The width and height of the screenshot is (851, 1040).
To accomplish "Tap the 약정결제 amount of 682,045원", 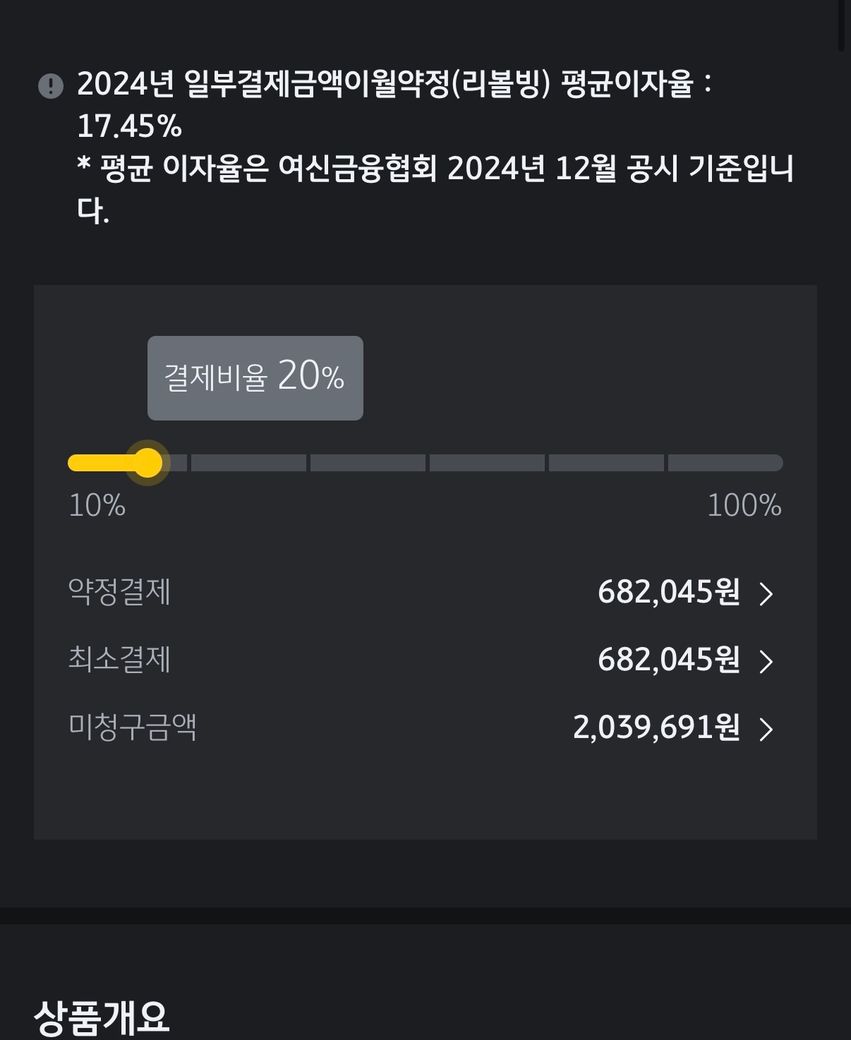I will [668, 593].
